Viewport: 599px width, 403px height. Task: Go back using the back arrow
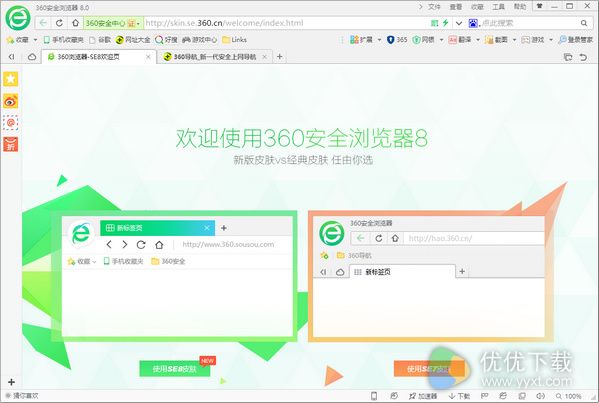[43, 23]
